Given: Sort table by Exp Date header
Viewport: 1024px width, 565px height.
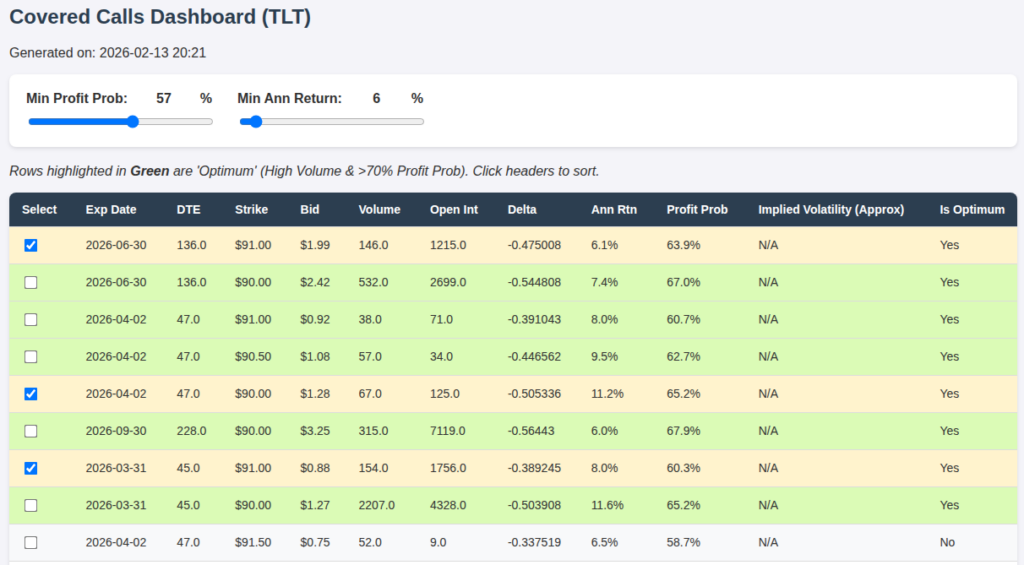Looking at the screenshot, I should coord(111,210).
